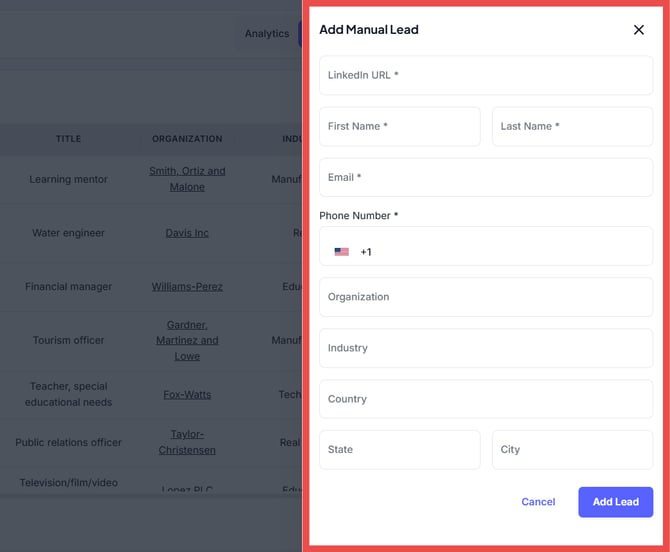Select the Organization text field
670x552 pixels.
pyautogui.click(x=486, y=297)
